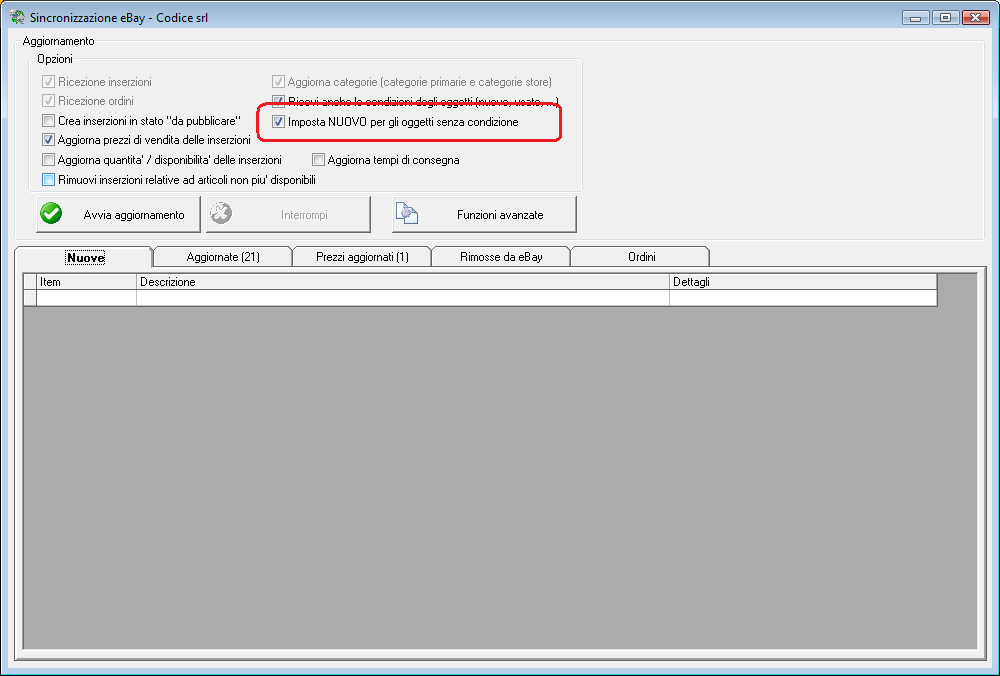
Task: Click the application icon in the title bar
Action: (x=17, y=17)
